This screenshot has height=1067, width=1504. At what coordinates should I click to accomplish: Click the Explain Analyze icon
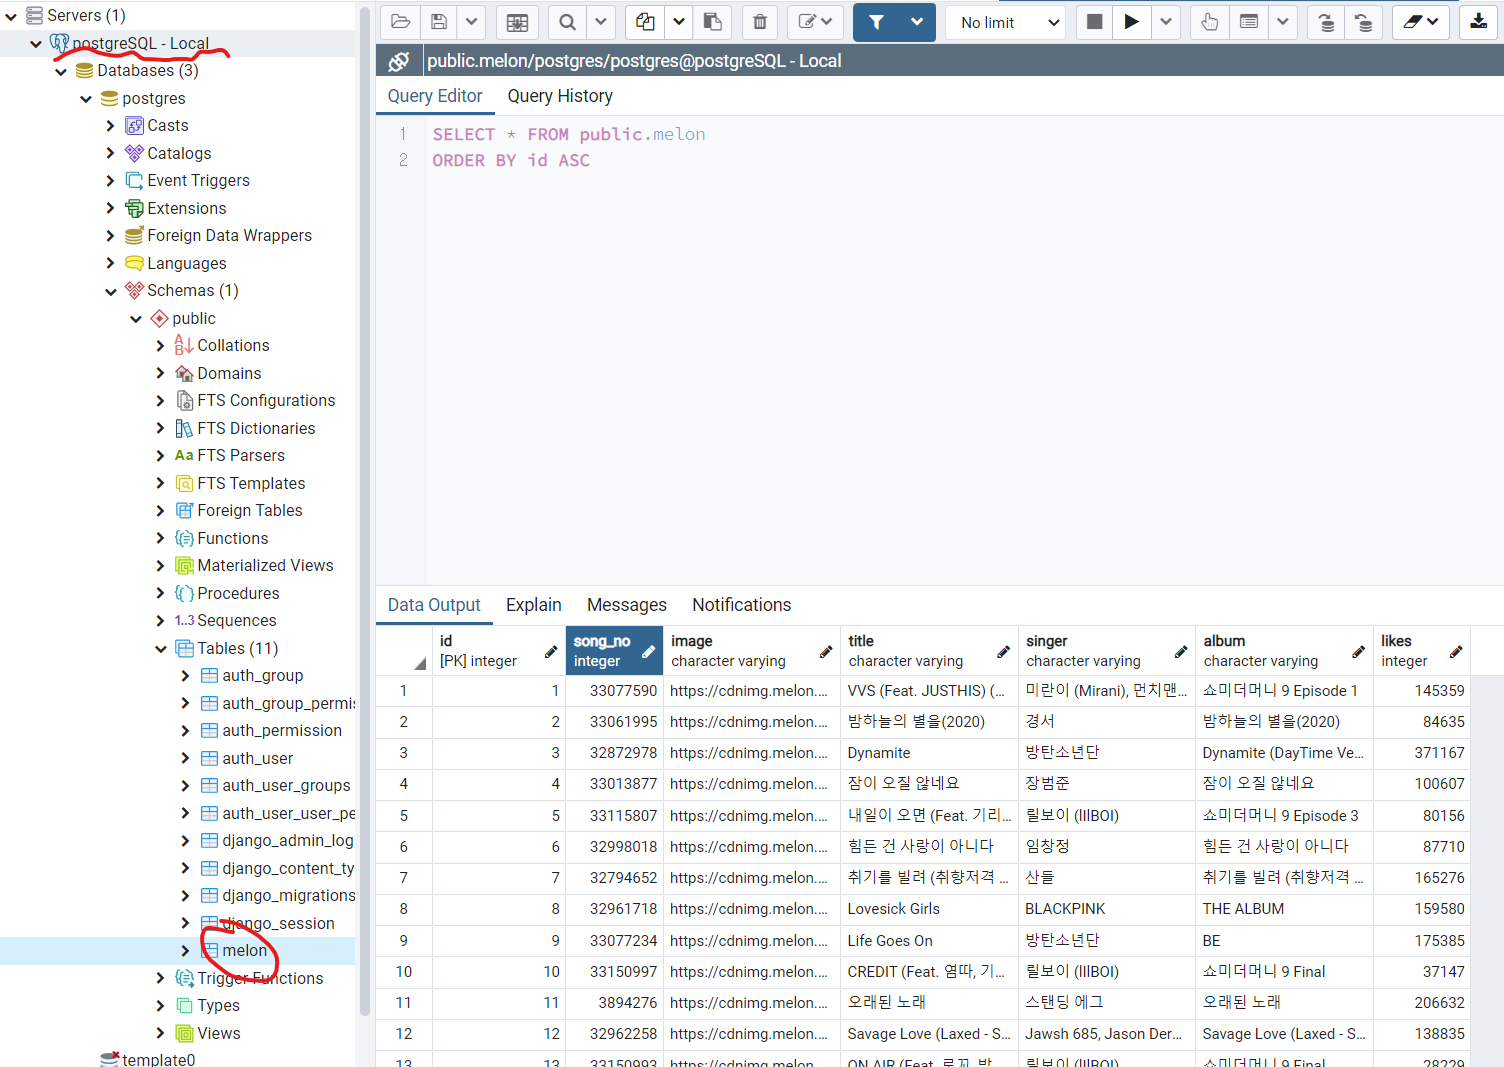pyautogui.click(x=1249, y=22)
